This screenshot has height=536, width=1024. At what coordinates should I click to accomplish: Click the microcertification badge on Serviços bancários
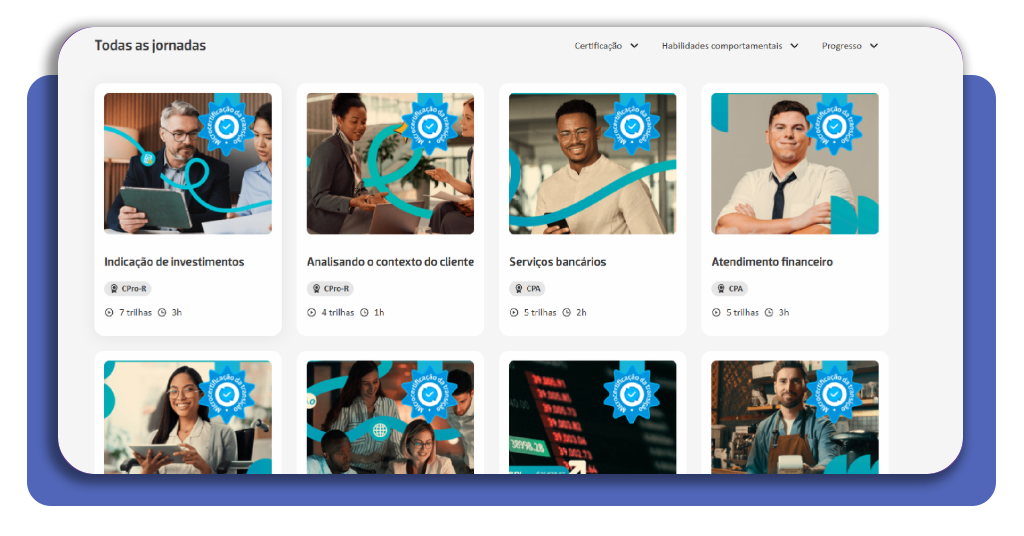(x=632, y=127)
